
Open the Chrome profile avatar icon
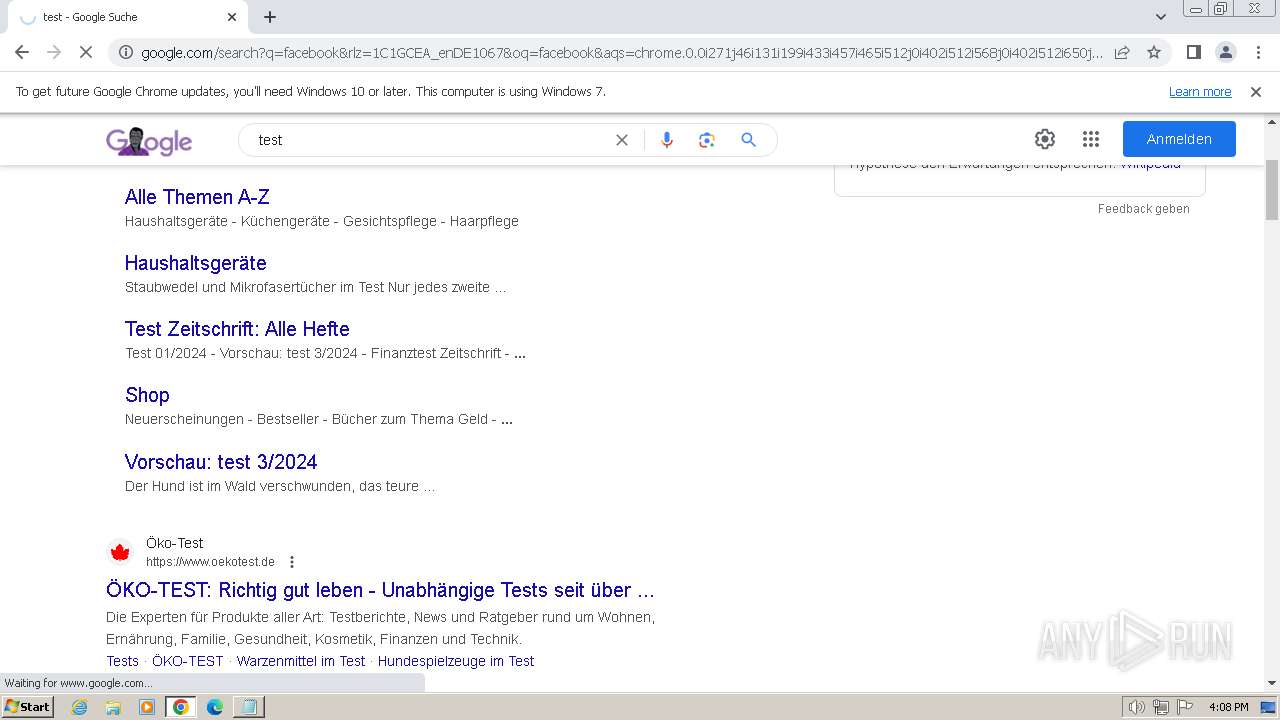pos(1225,52)
